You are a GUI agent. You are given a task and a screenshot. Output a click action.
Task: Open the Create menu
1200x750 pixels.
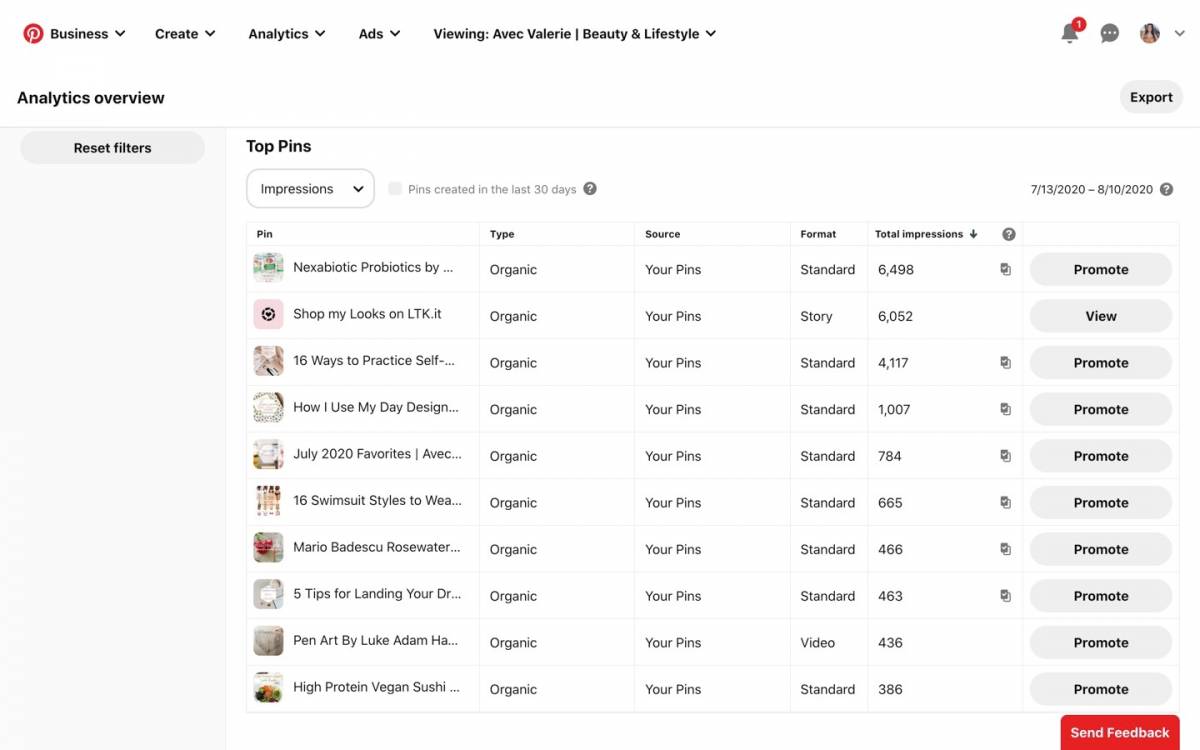pyautogui.click(x=185, y=34)
